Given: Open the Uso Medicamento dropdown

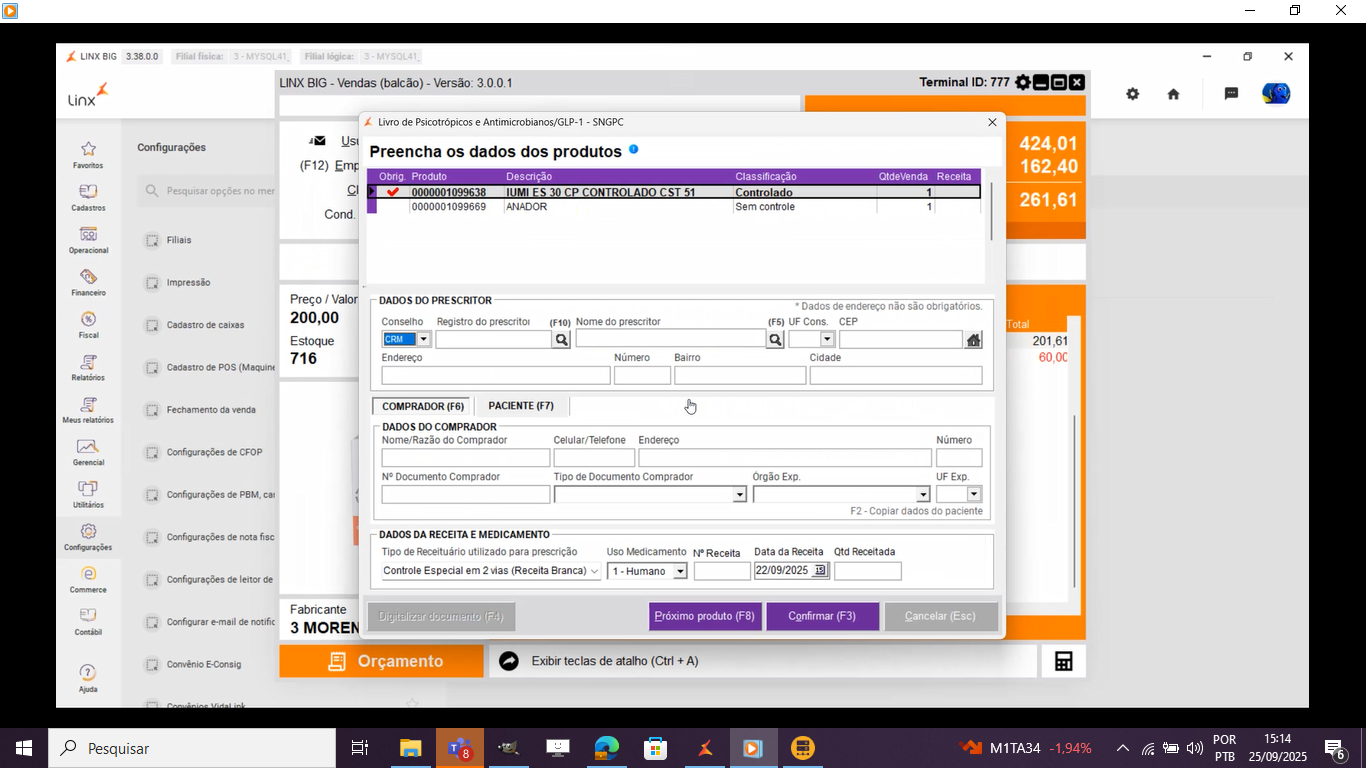Looking at the screenshot, I should (x=680, y=571).
